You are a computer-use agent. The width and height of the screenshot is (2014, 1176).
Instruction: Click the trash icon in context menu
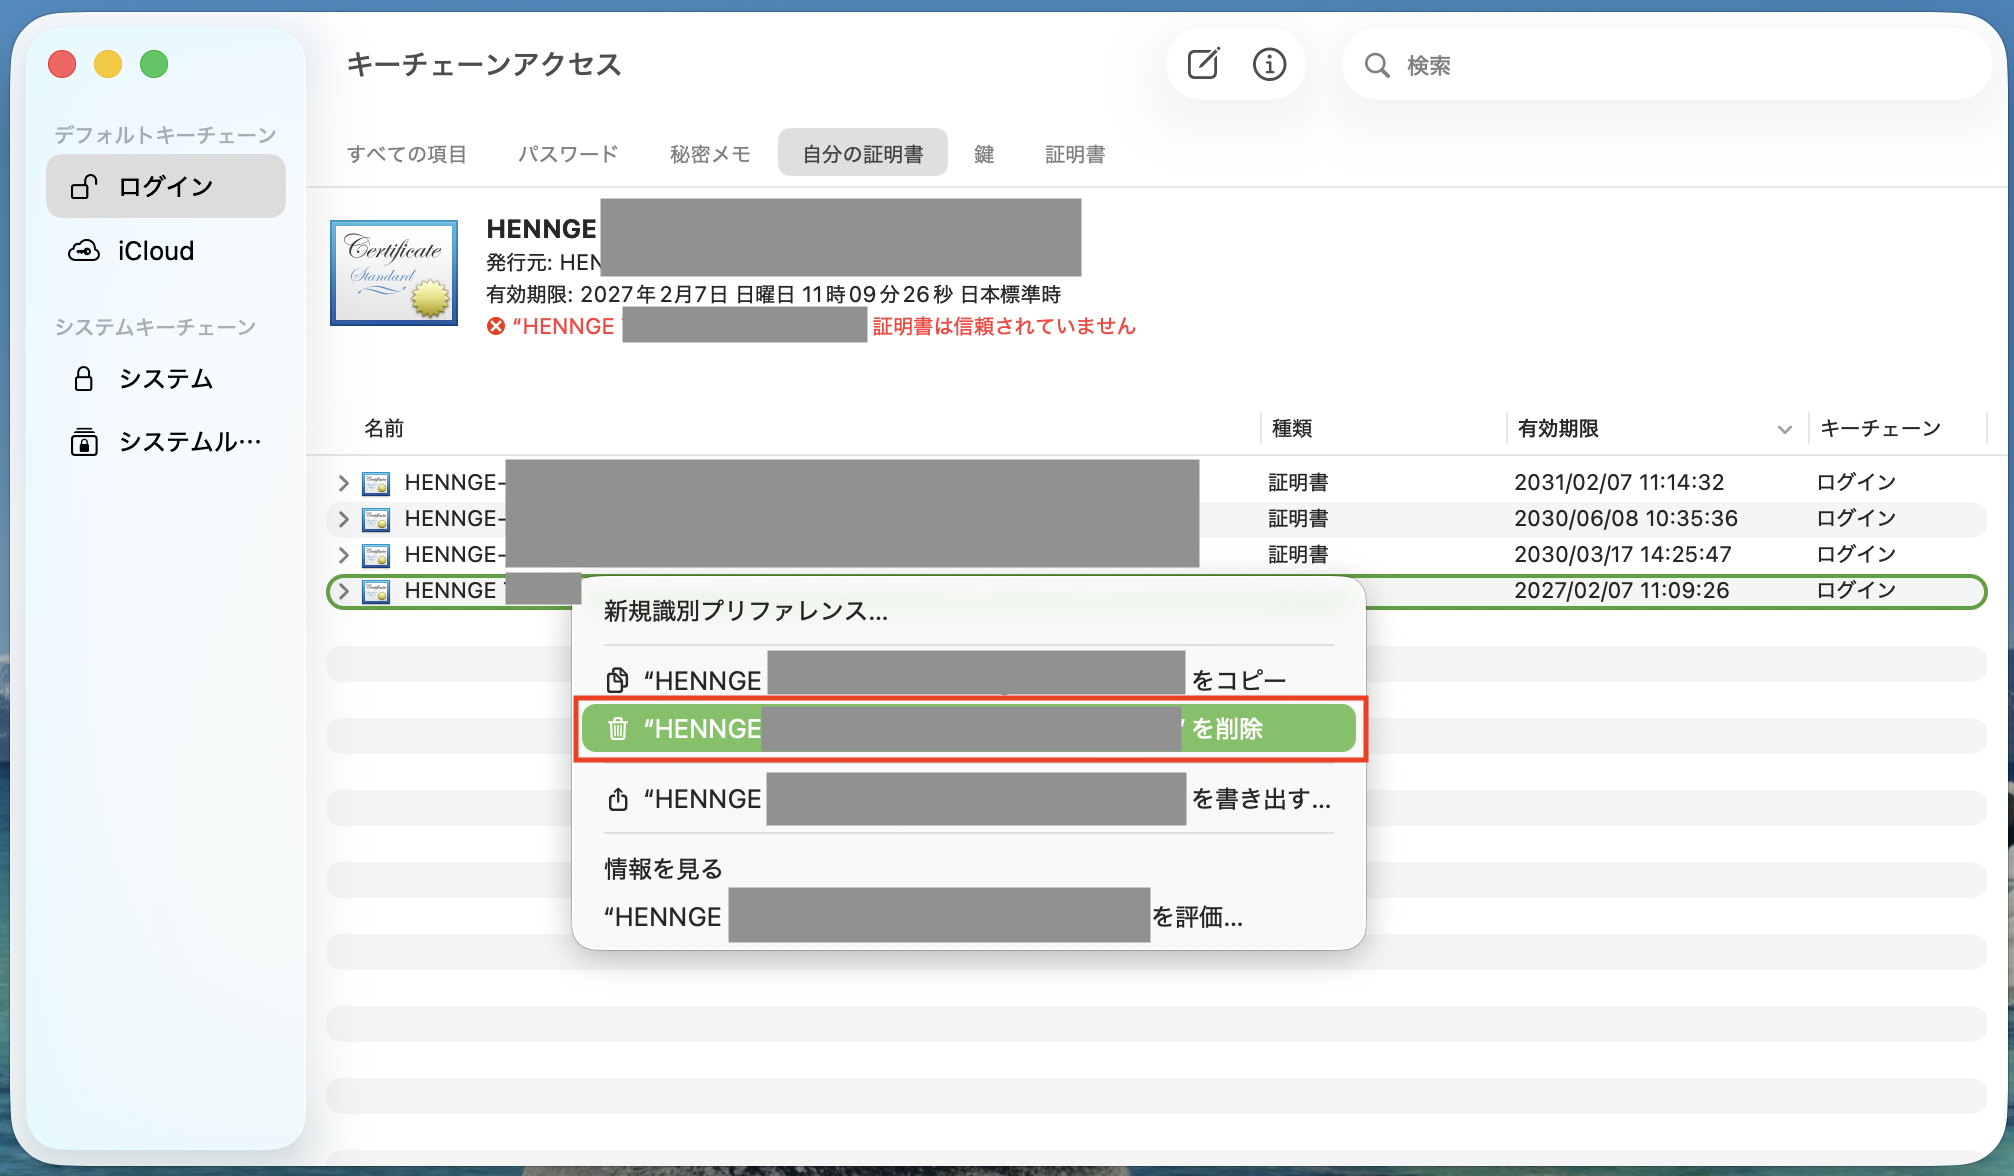coord(618,729)
